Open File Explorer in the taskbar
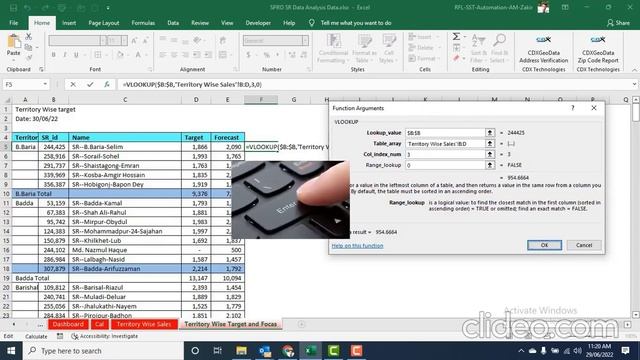The width and height of the screenshot is (640, 360). point(241,351)
